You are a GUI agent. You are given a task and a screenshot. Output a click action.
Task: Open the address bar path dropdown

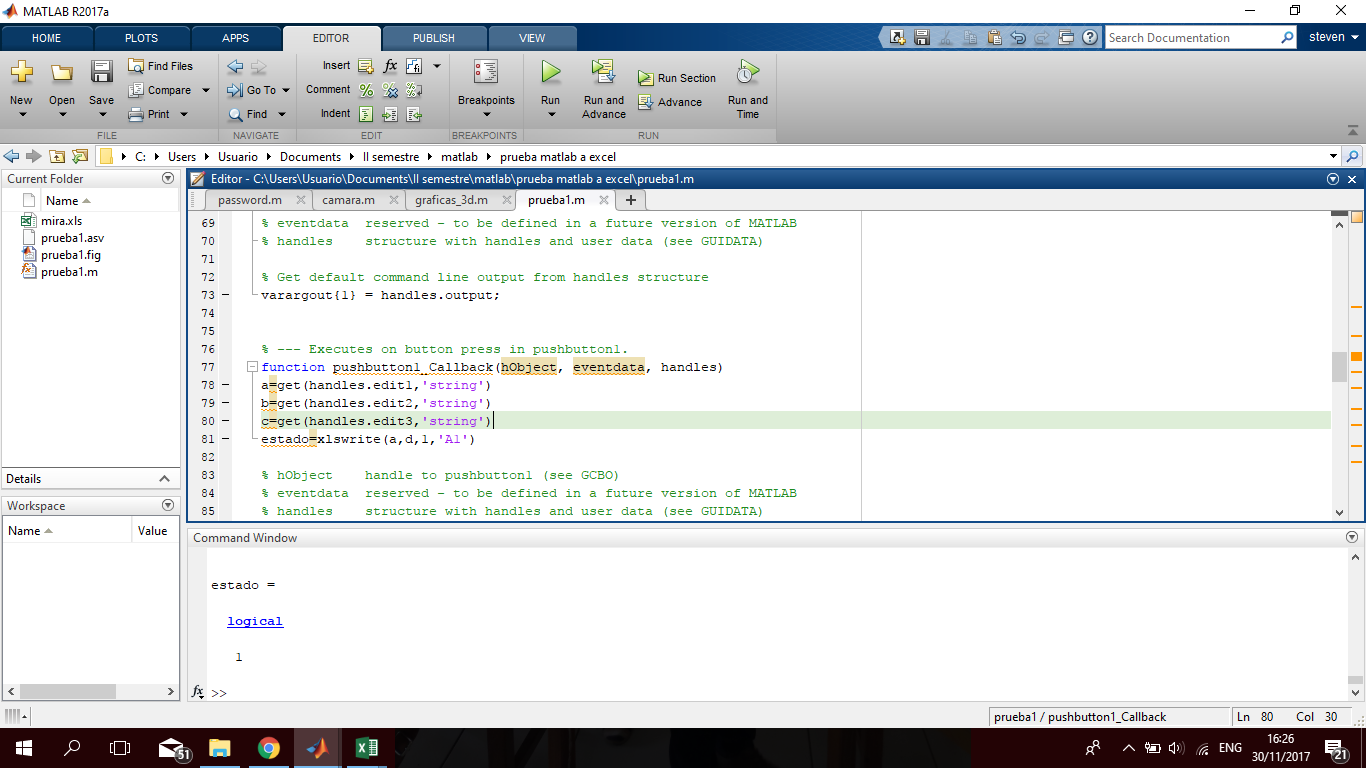[x=1333, y=156]
